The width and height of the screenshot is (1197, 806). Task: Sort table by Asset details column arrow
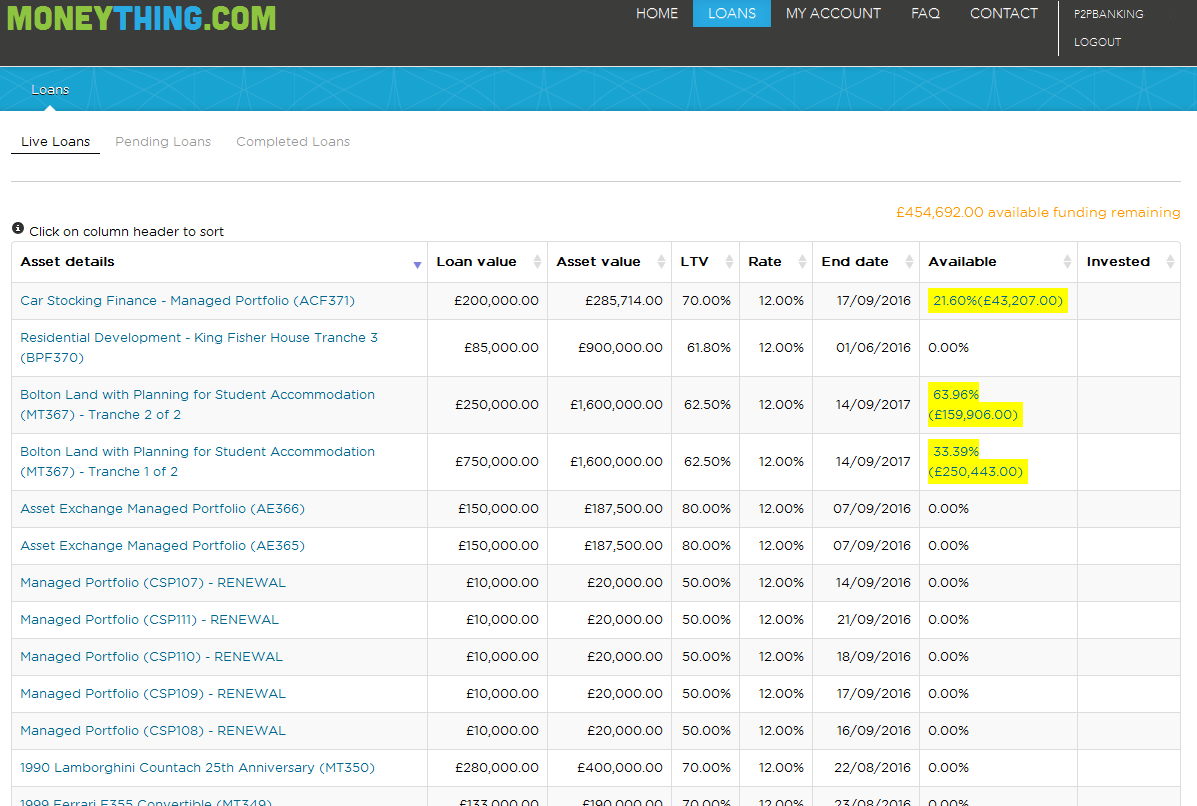coord(417,265)
